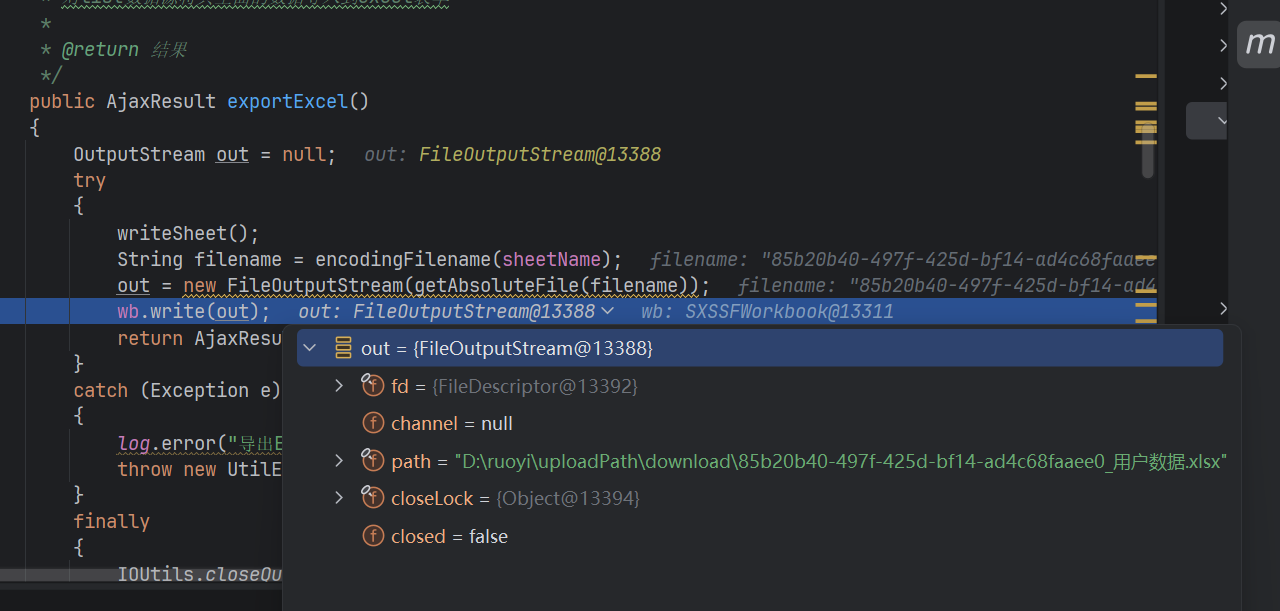Click the inline hint 'wb: SXSSFWorkbook@13311'
This screenshot has height=611, width=1280.
click(x=767, y=312)
